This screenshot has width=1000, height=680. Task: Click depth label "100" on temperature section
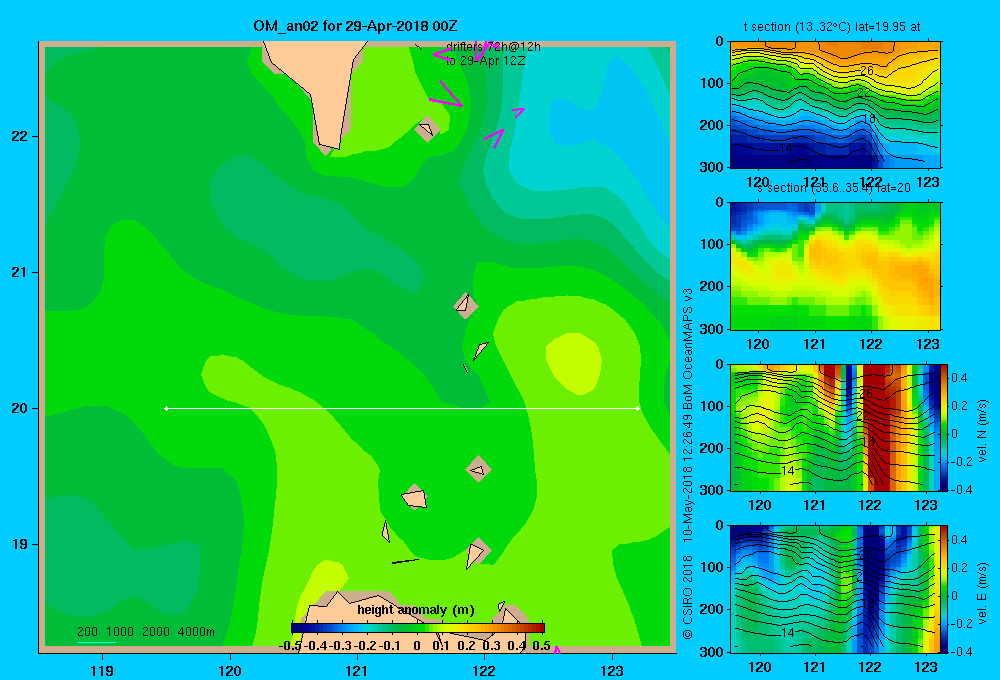(x=713, y=83)
